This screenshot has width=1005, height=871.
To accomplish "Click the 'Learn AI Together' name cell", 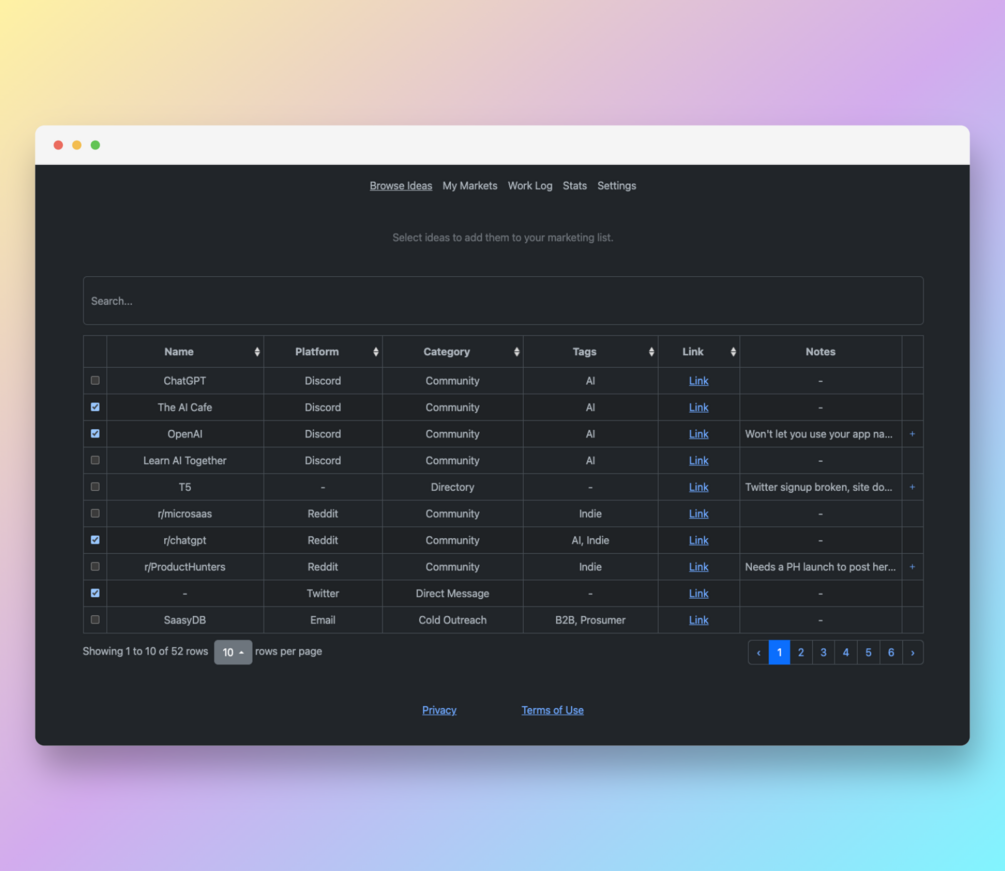I will 185,461.
